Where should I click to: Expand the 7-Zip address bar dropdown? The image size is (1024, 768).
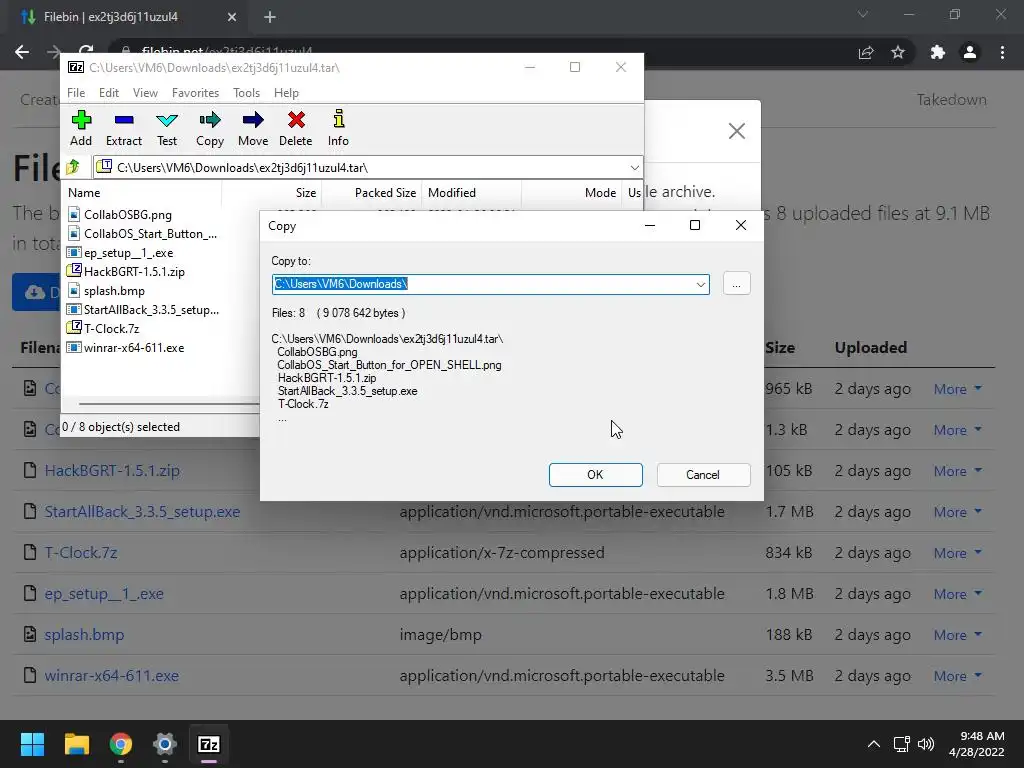pos(634,168)
